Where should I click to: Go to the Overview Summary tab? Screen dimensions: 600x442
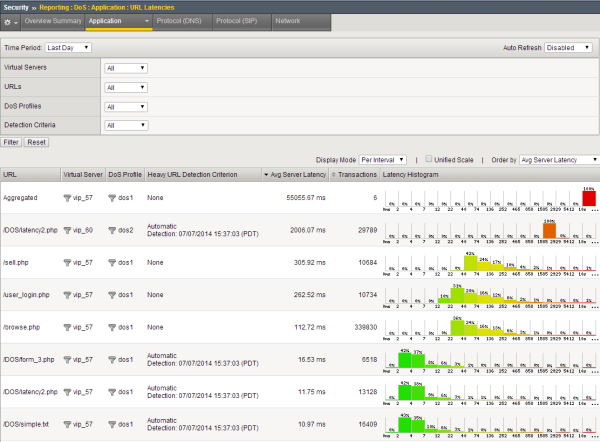coord(51,20)
